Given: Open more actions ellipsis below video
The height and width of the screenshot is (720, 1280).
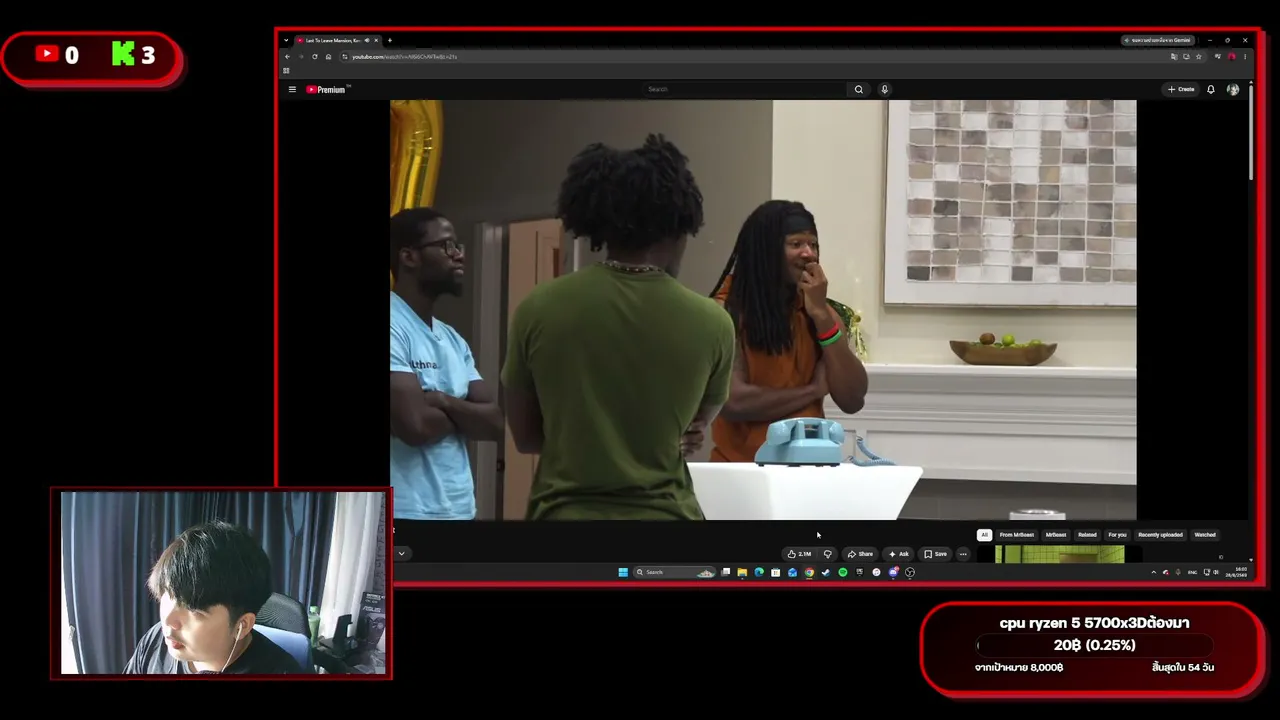Looking at the screenshot, I should tap(963, 554).
